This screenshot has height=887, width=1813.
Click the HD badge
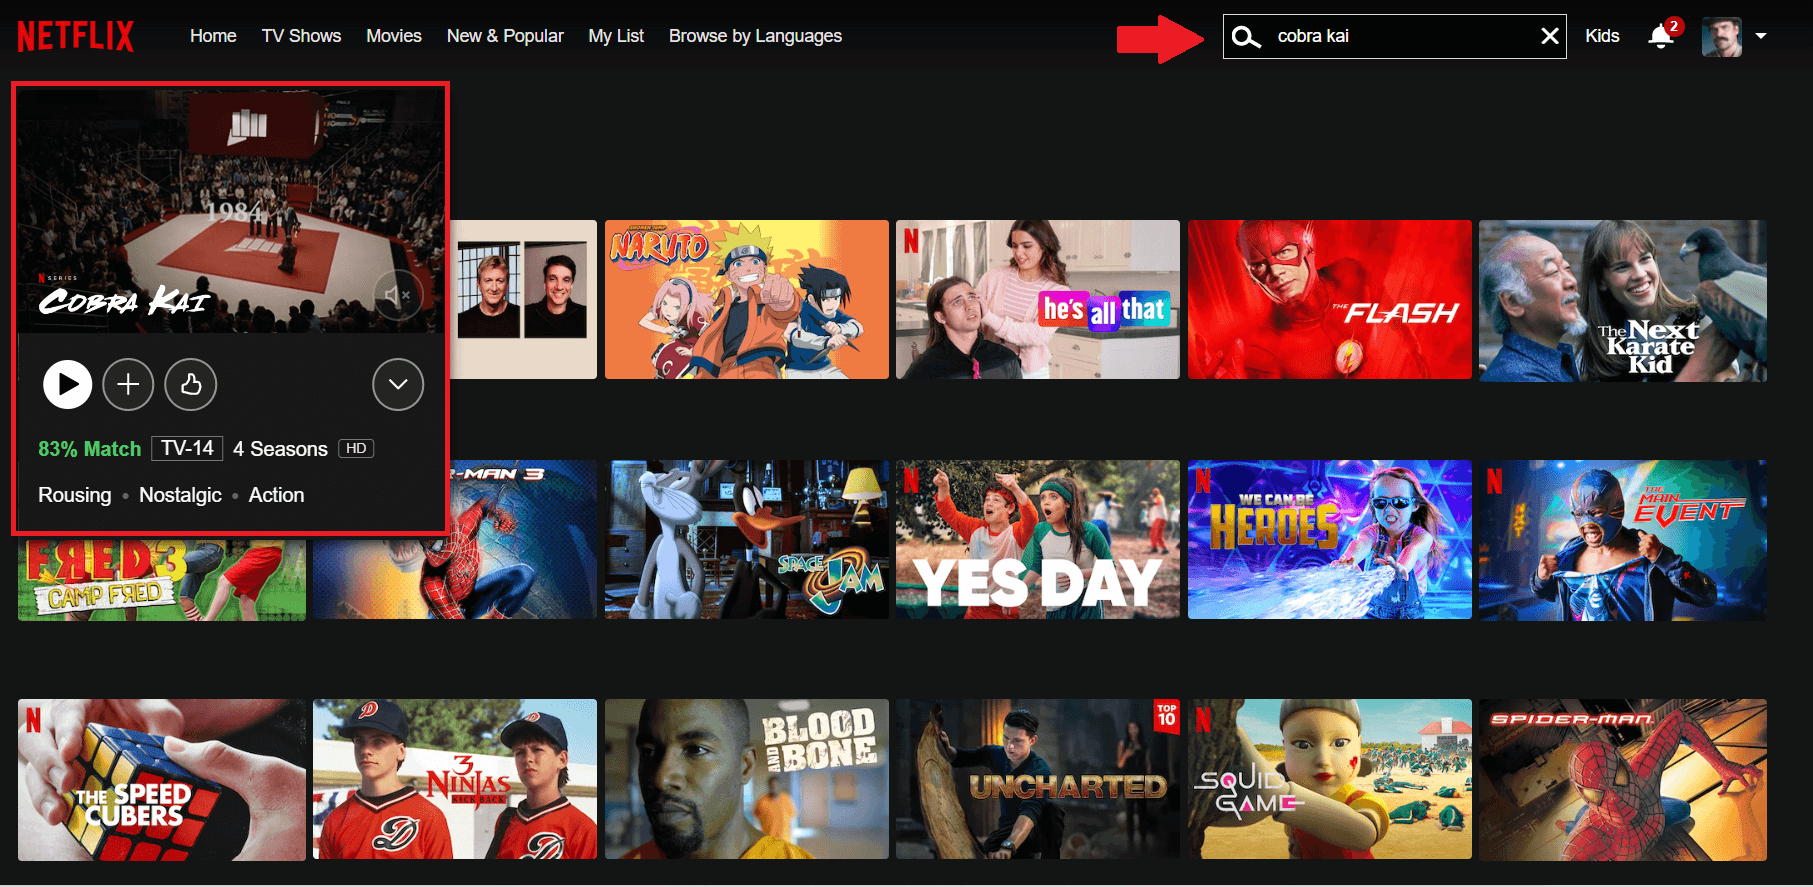click(356, 449)
